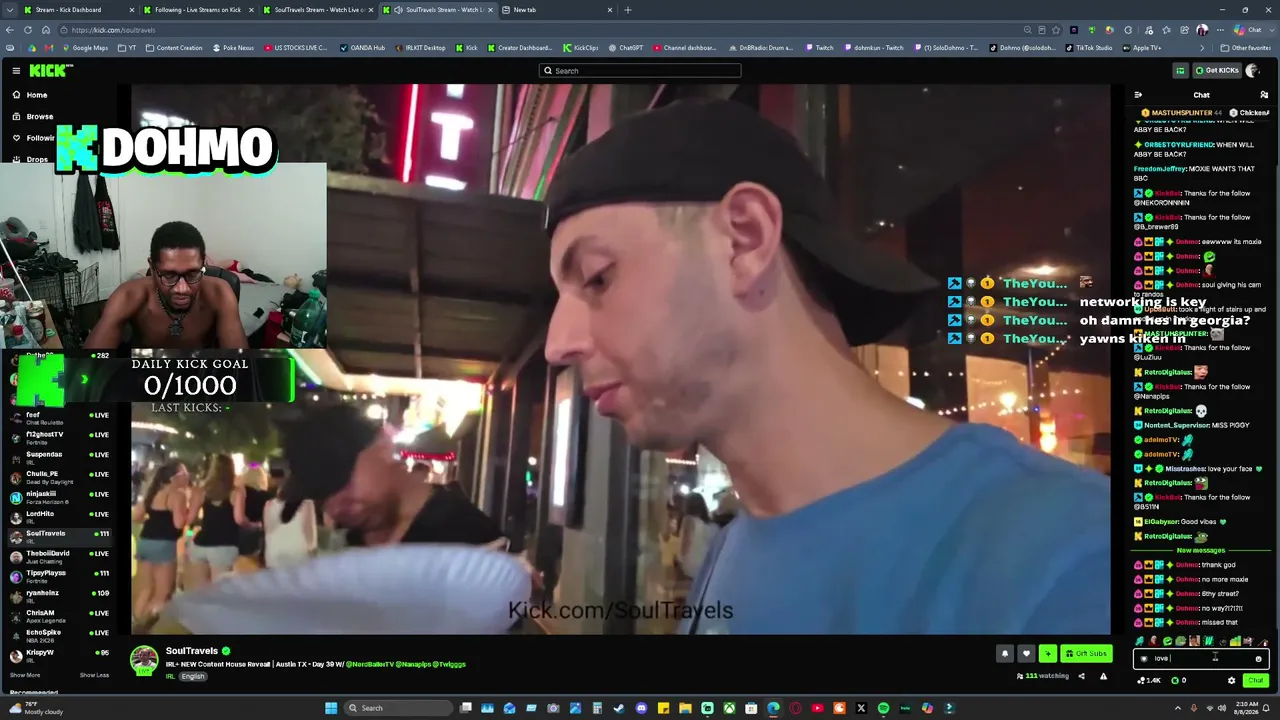Open ninjaskiii channel in following list
The image size is (1280, 720).
[x=58, y=497]
